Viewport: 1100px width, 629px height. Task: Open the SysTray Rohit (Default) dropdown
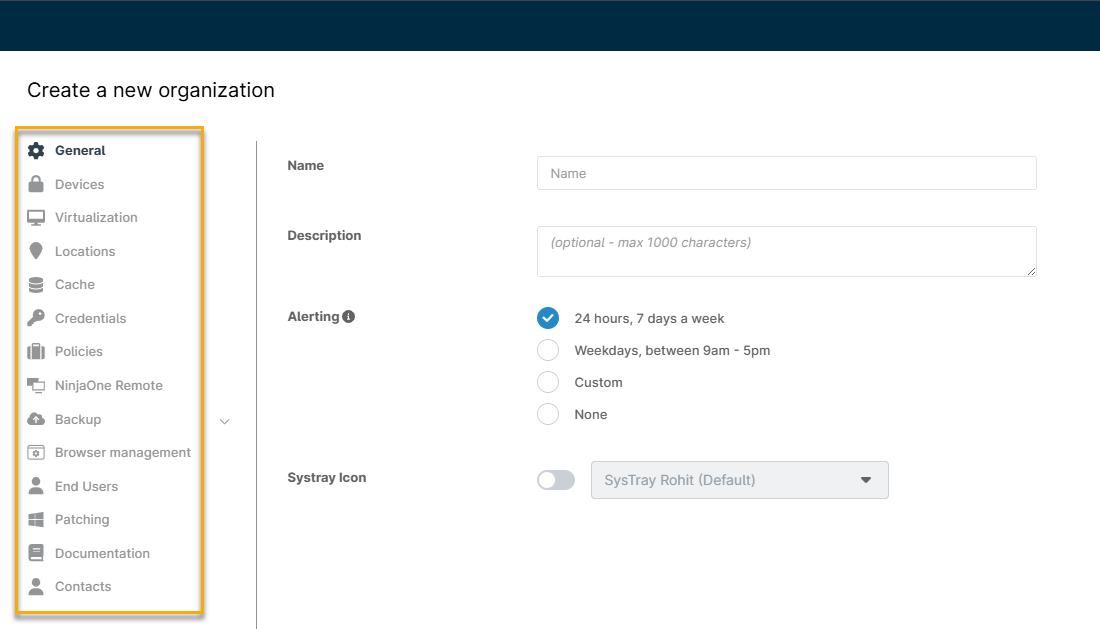click(739, 480)
